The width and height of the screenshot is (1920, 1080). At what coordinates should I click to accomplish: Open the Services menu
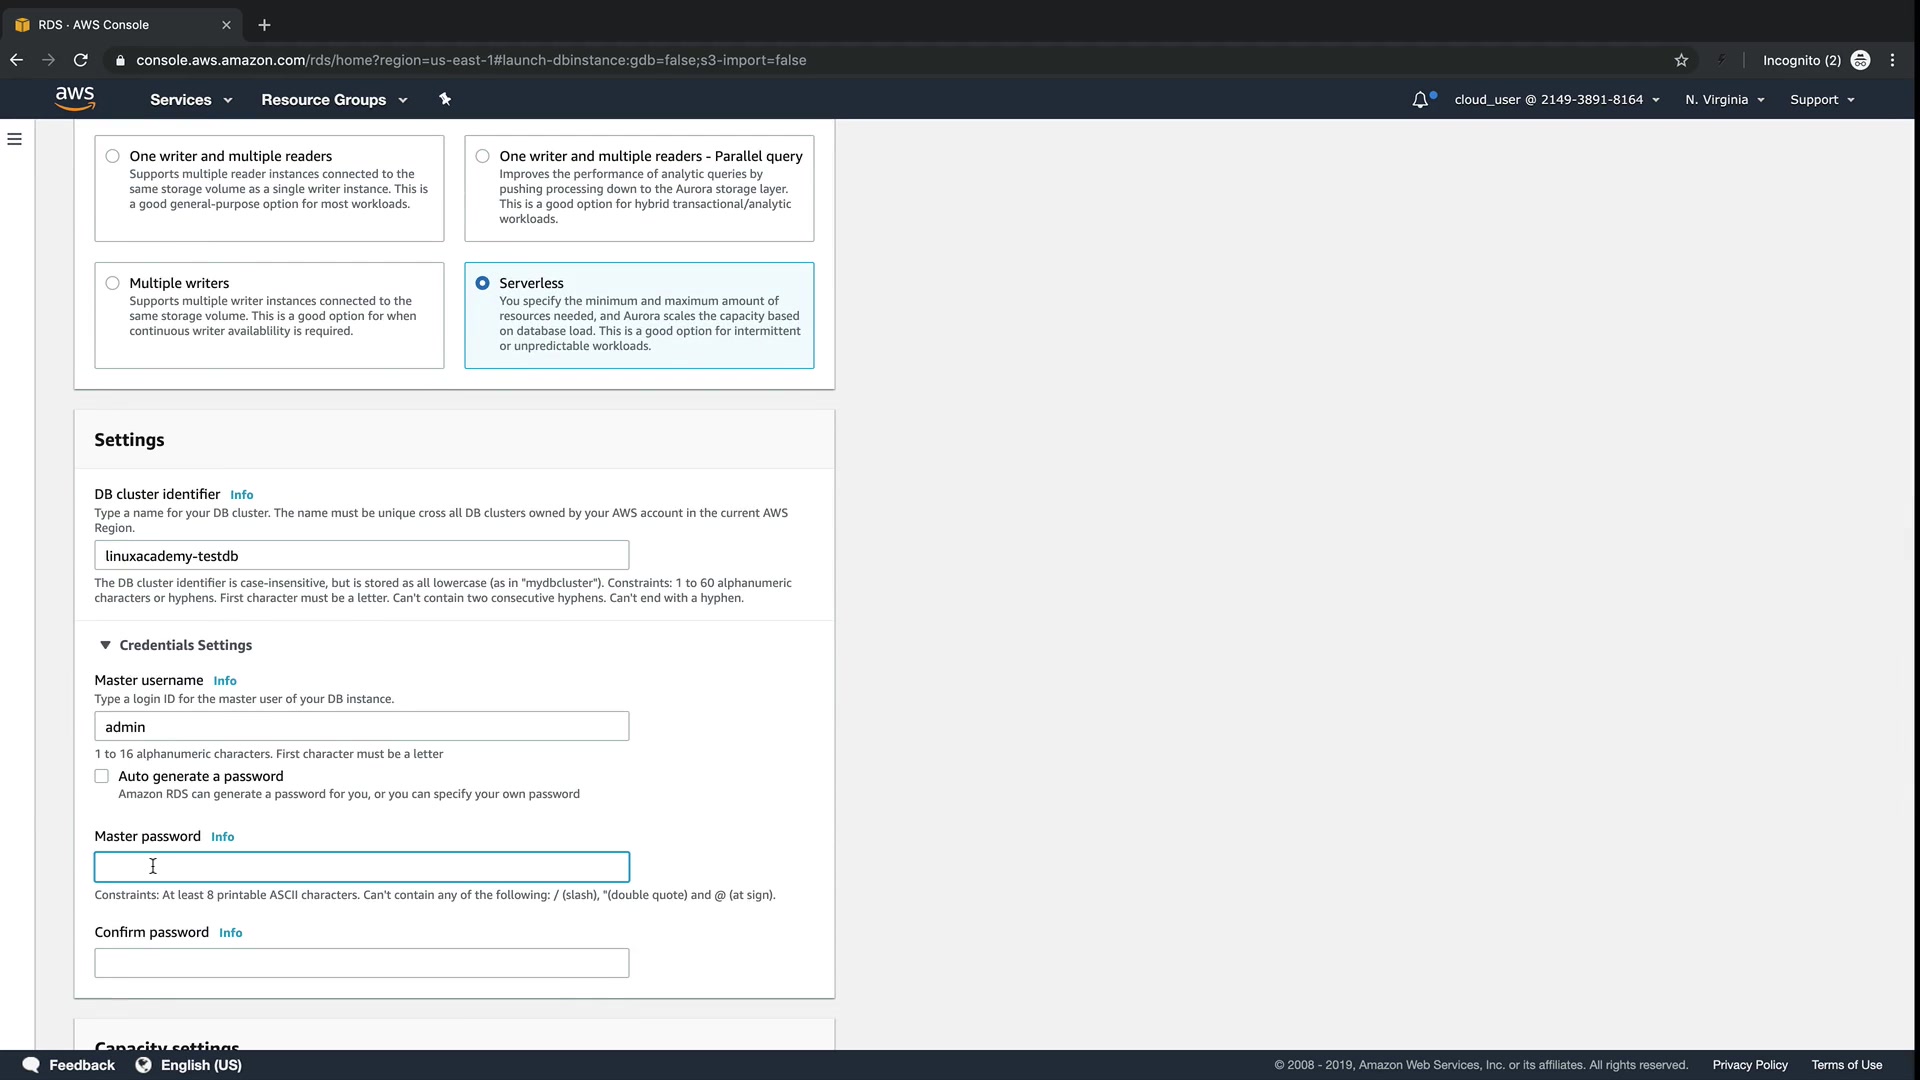point(190,100)
